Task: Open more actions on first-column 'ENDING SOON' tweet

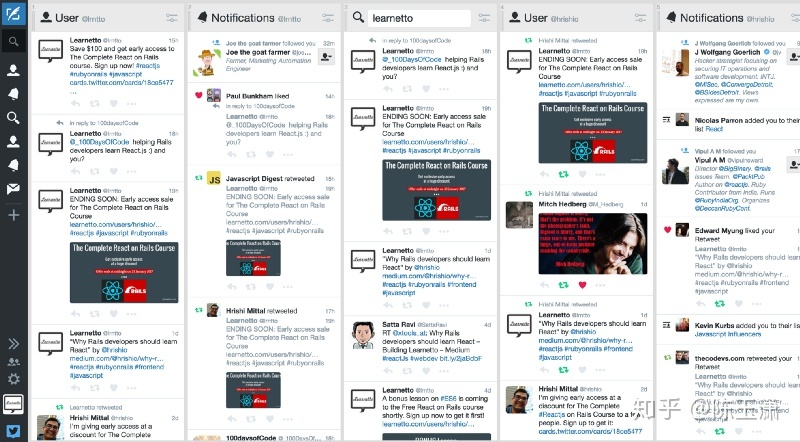Action: click(132, 313)
